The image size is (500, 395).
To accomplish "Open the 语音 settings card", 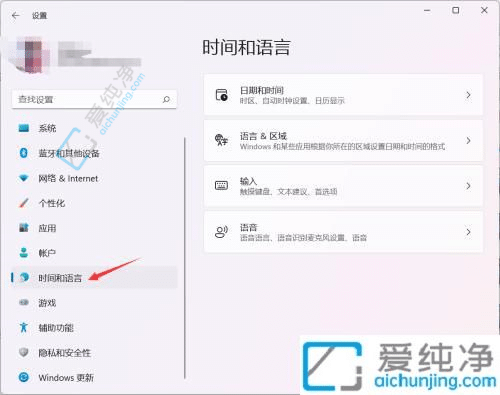I will [343, 232].
